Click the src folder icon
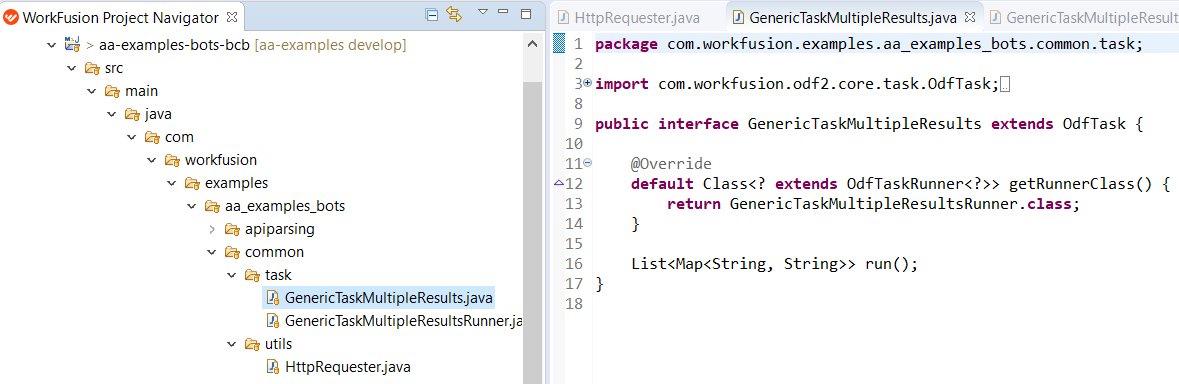 tap(92, 68)
